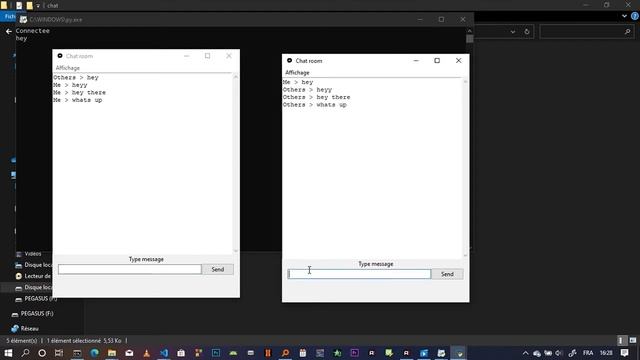
Task: Switch to large icons view in Explorer
Action: click(x=633, y=340)
